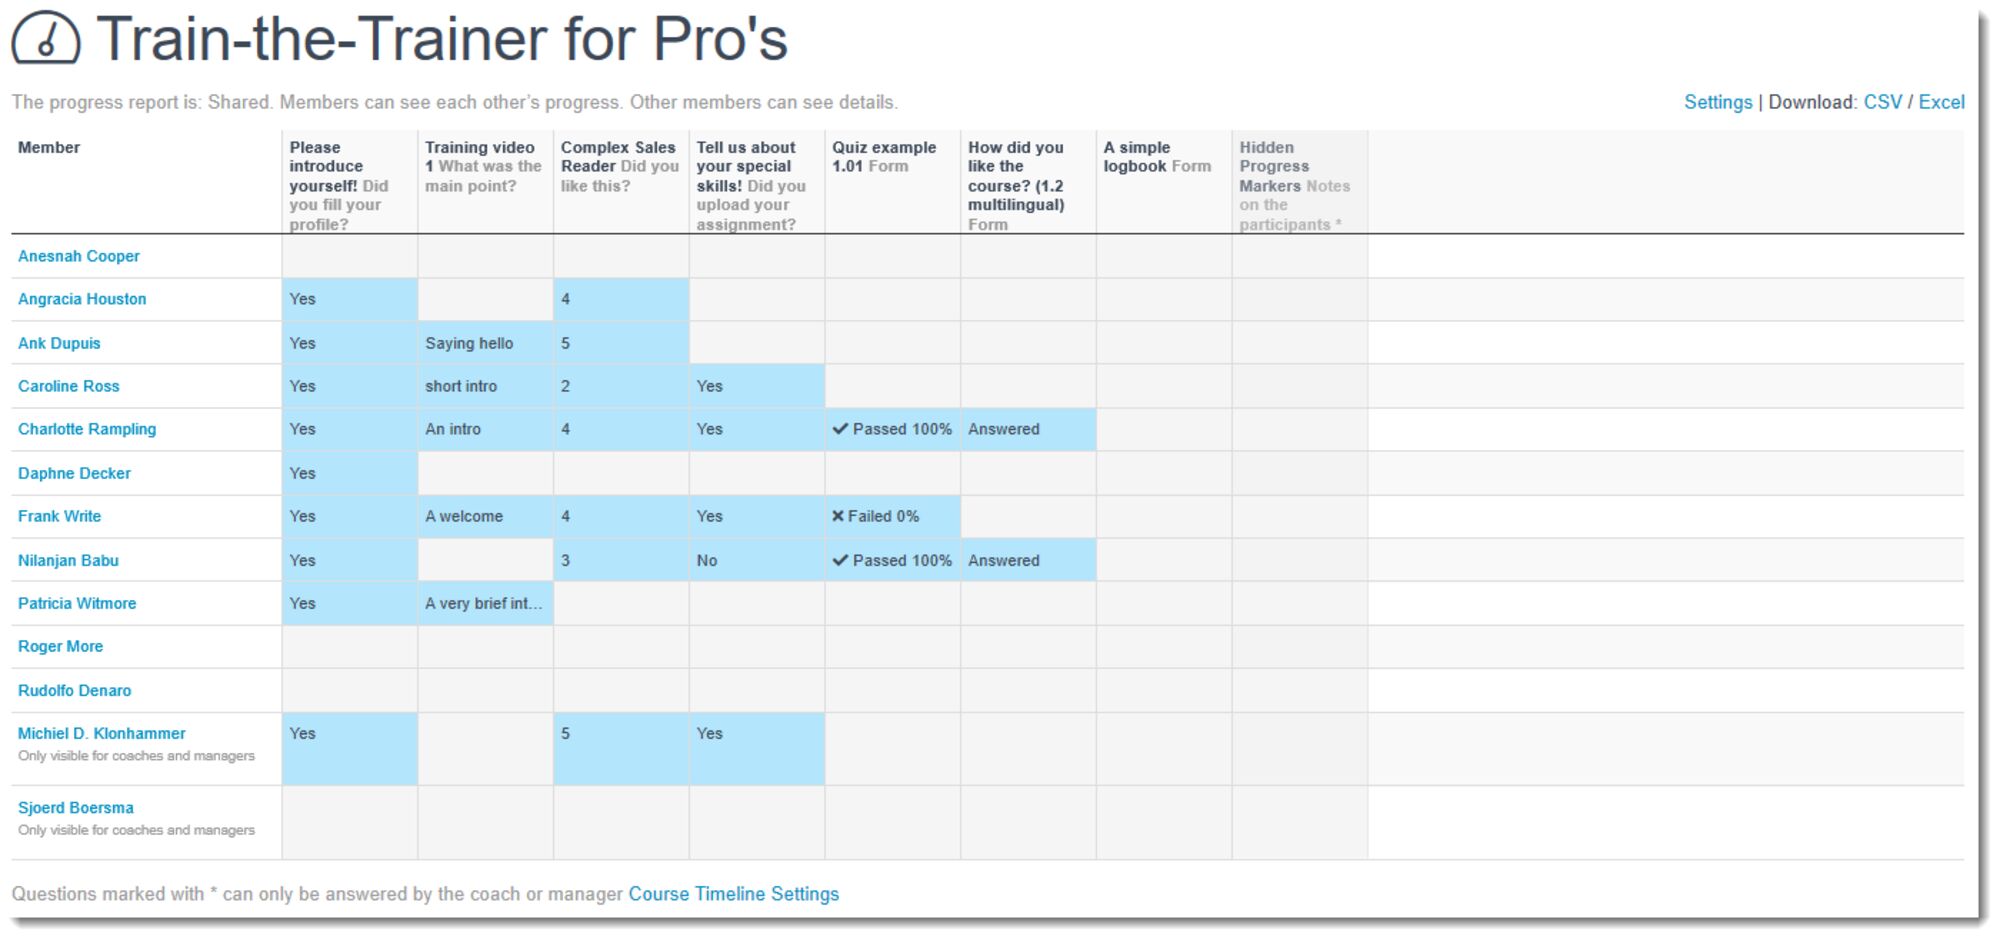Click the course gauge logo icon
The image size is (2000, 939).
click(x=44, y=38)
